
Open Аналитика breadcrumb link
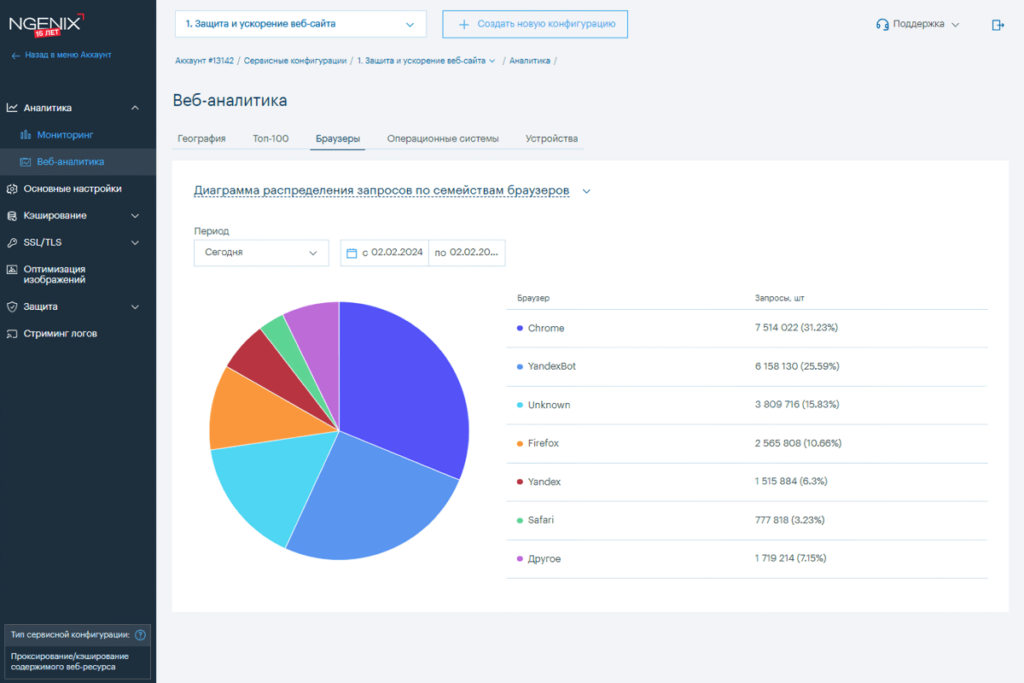tap(530, 61)
